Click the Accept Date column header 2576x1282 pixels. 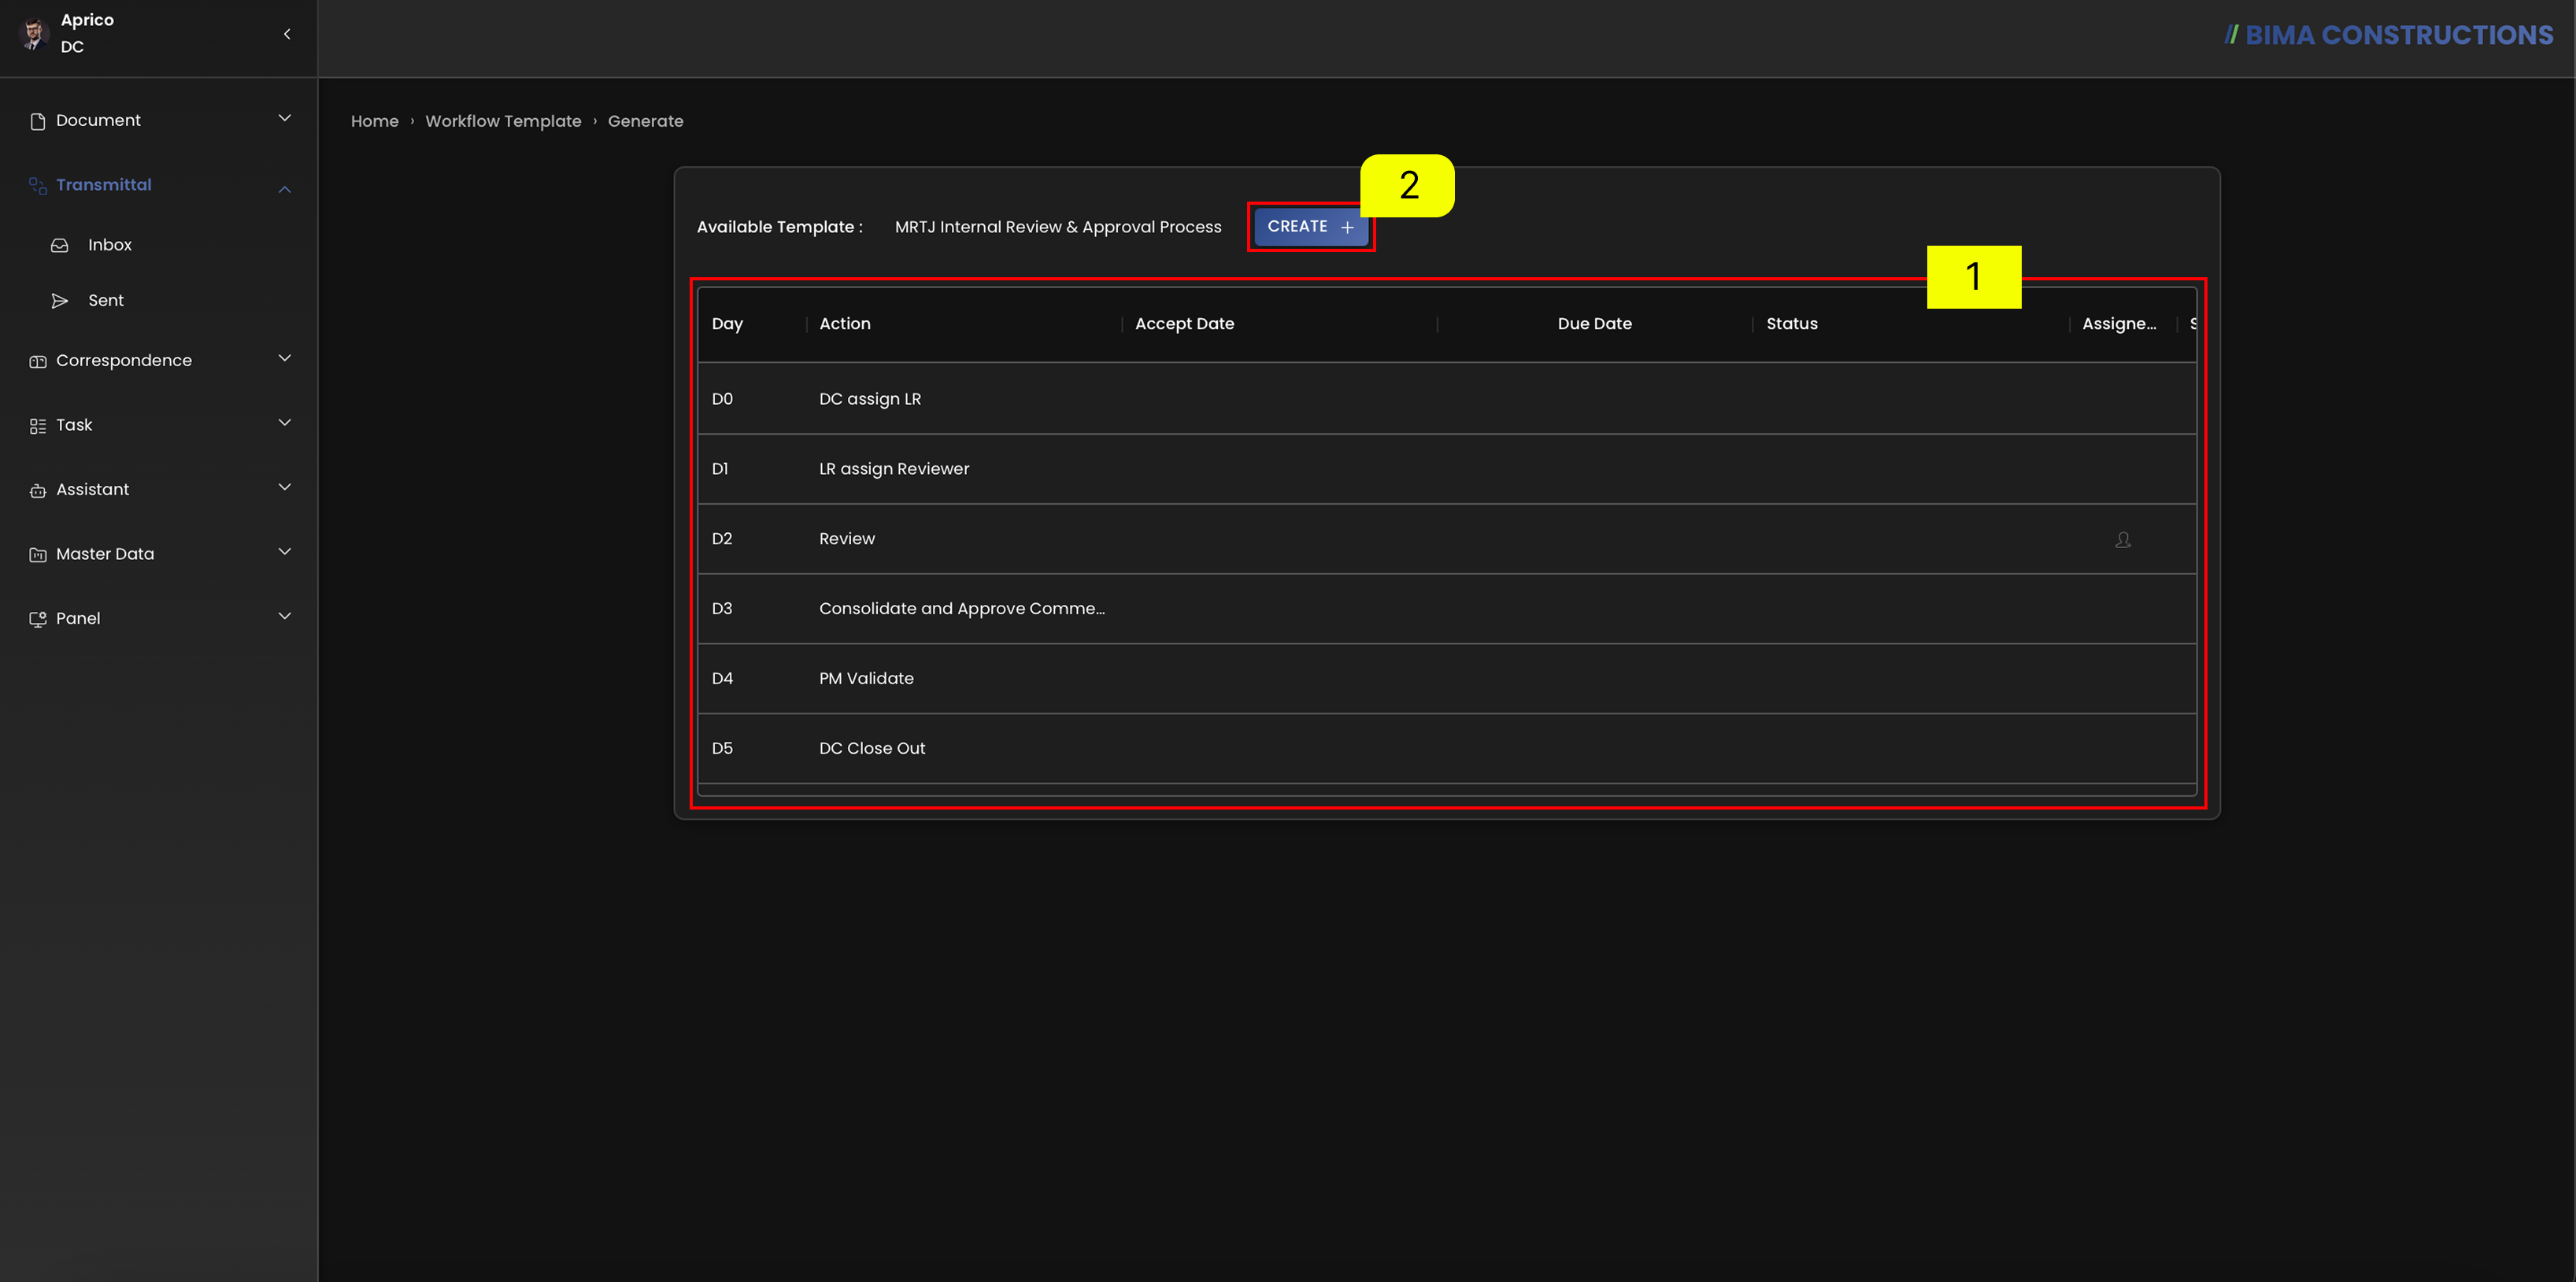[x=1184, y=324]
